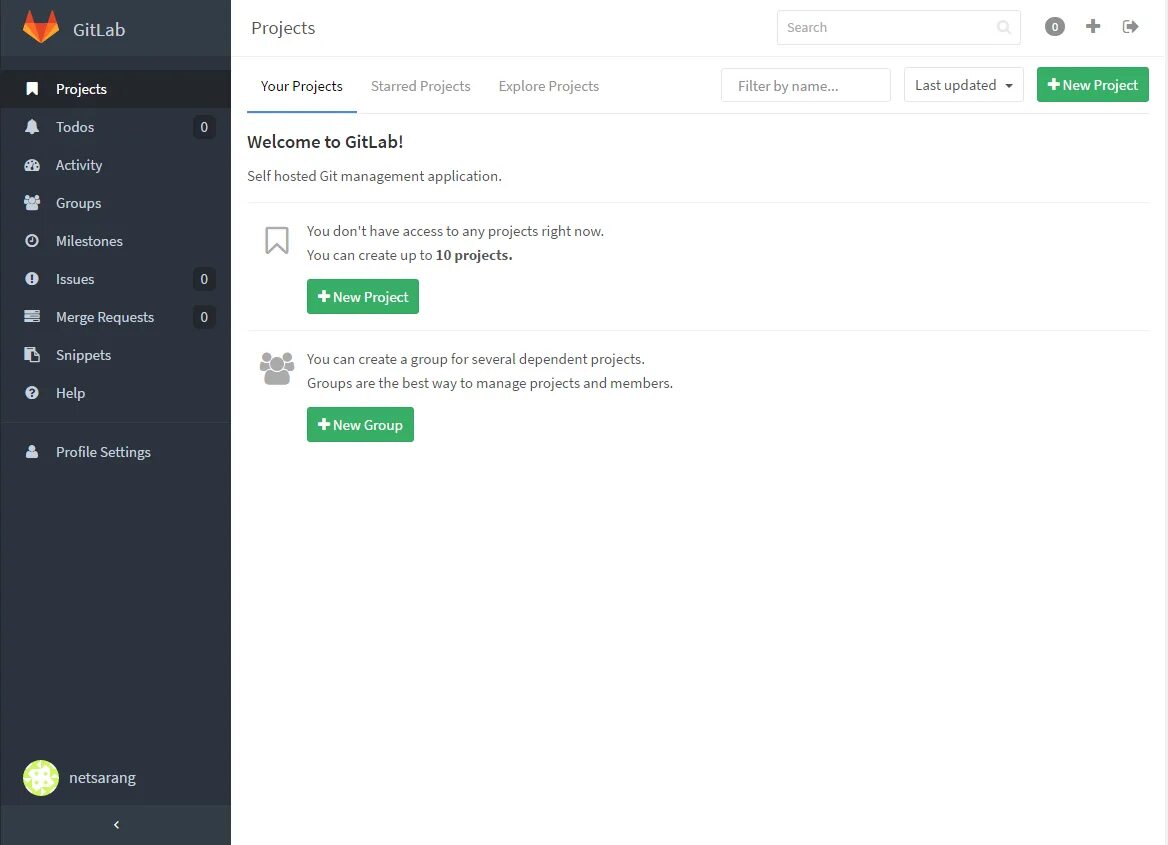Click the Groups people icon in sidebar
Viewport: 1168px width, 845px height.
(32, 203)
